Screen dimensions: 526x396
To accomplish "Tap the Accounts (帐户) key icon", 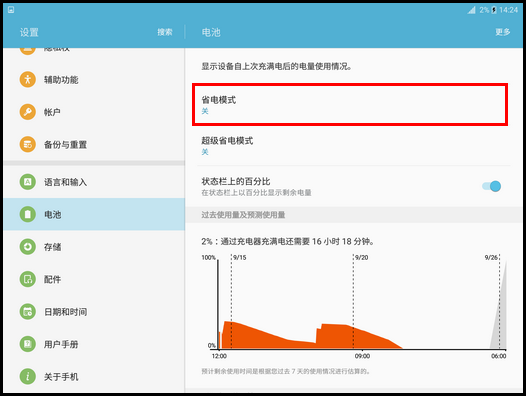I will tap(28, 112).
